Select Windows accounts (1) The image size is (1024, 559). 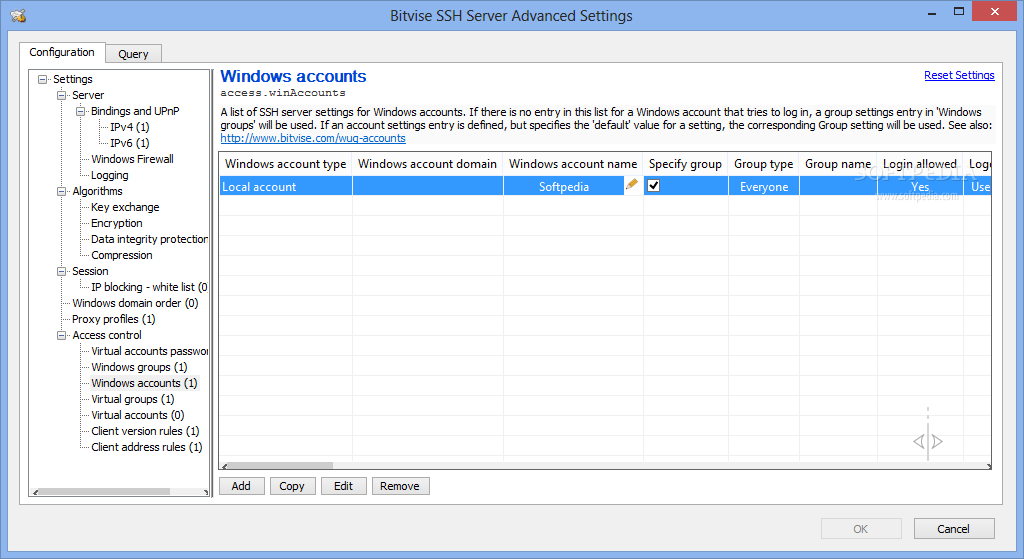144,383
